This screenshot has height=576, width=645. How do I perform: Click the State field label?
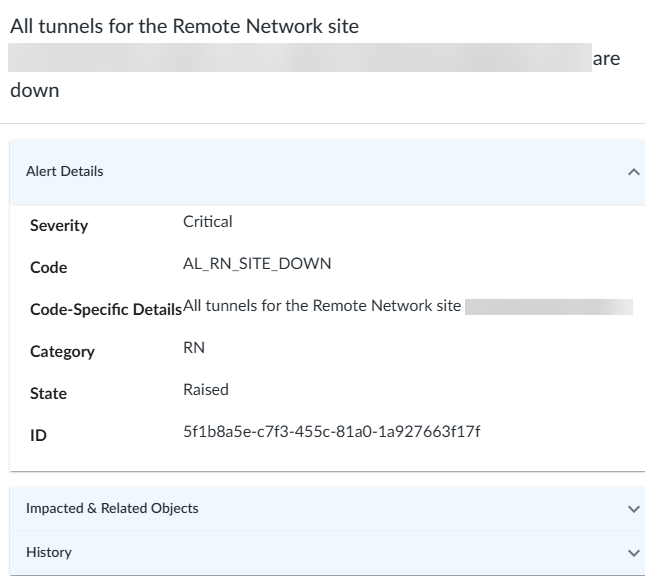coord(48,394)
